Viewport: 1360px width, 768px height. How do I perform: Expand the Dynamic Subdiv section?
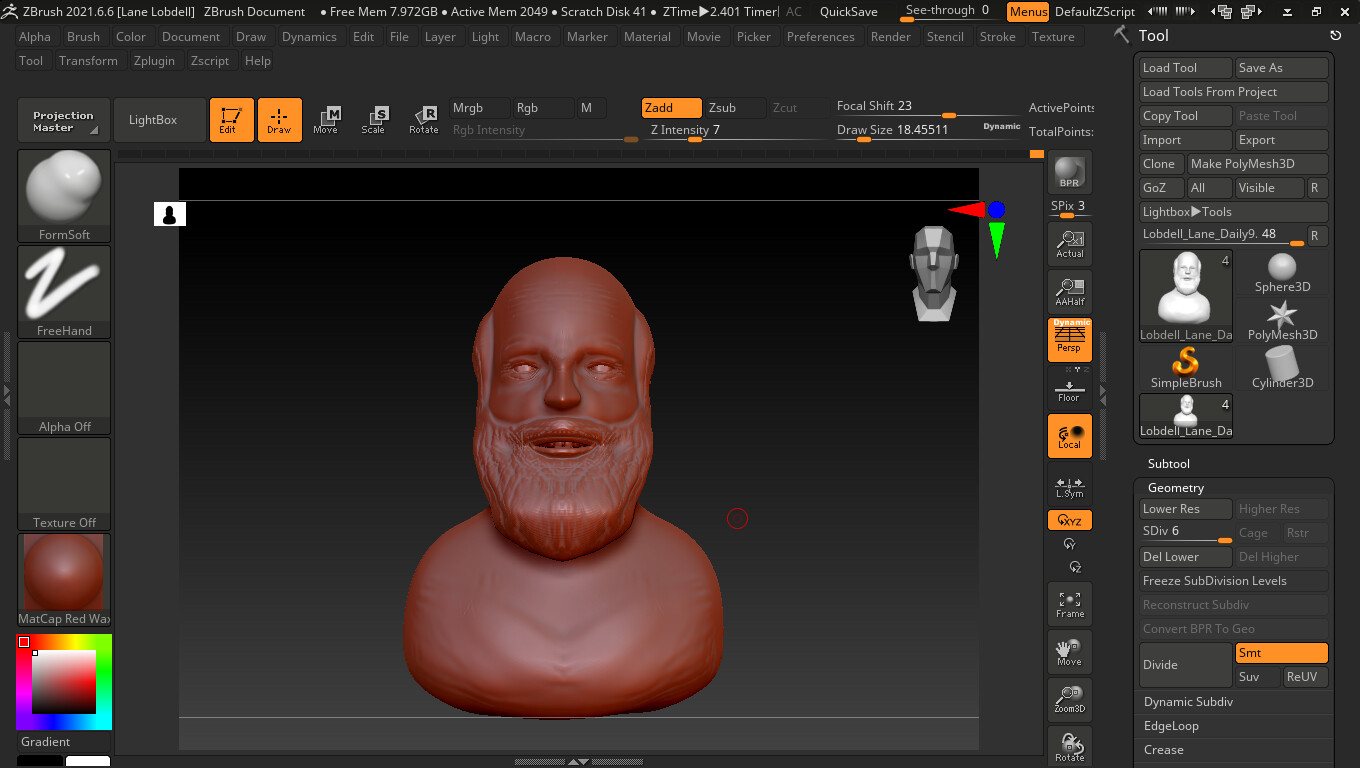(x=1188, y=702)
